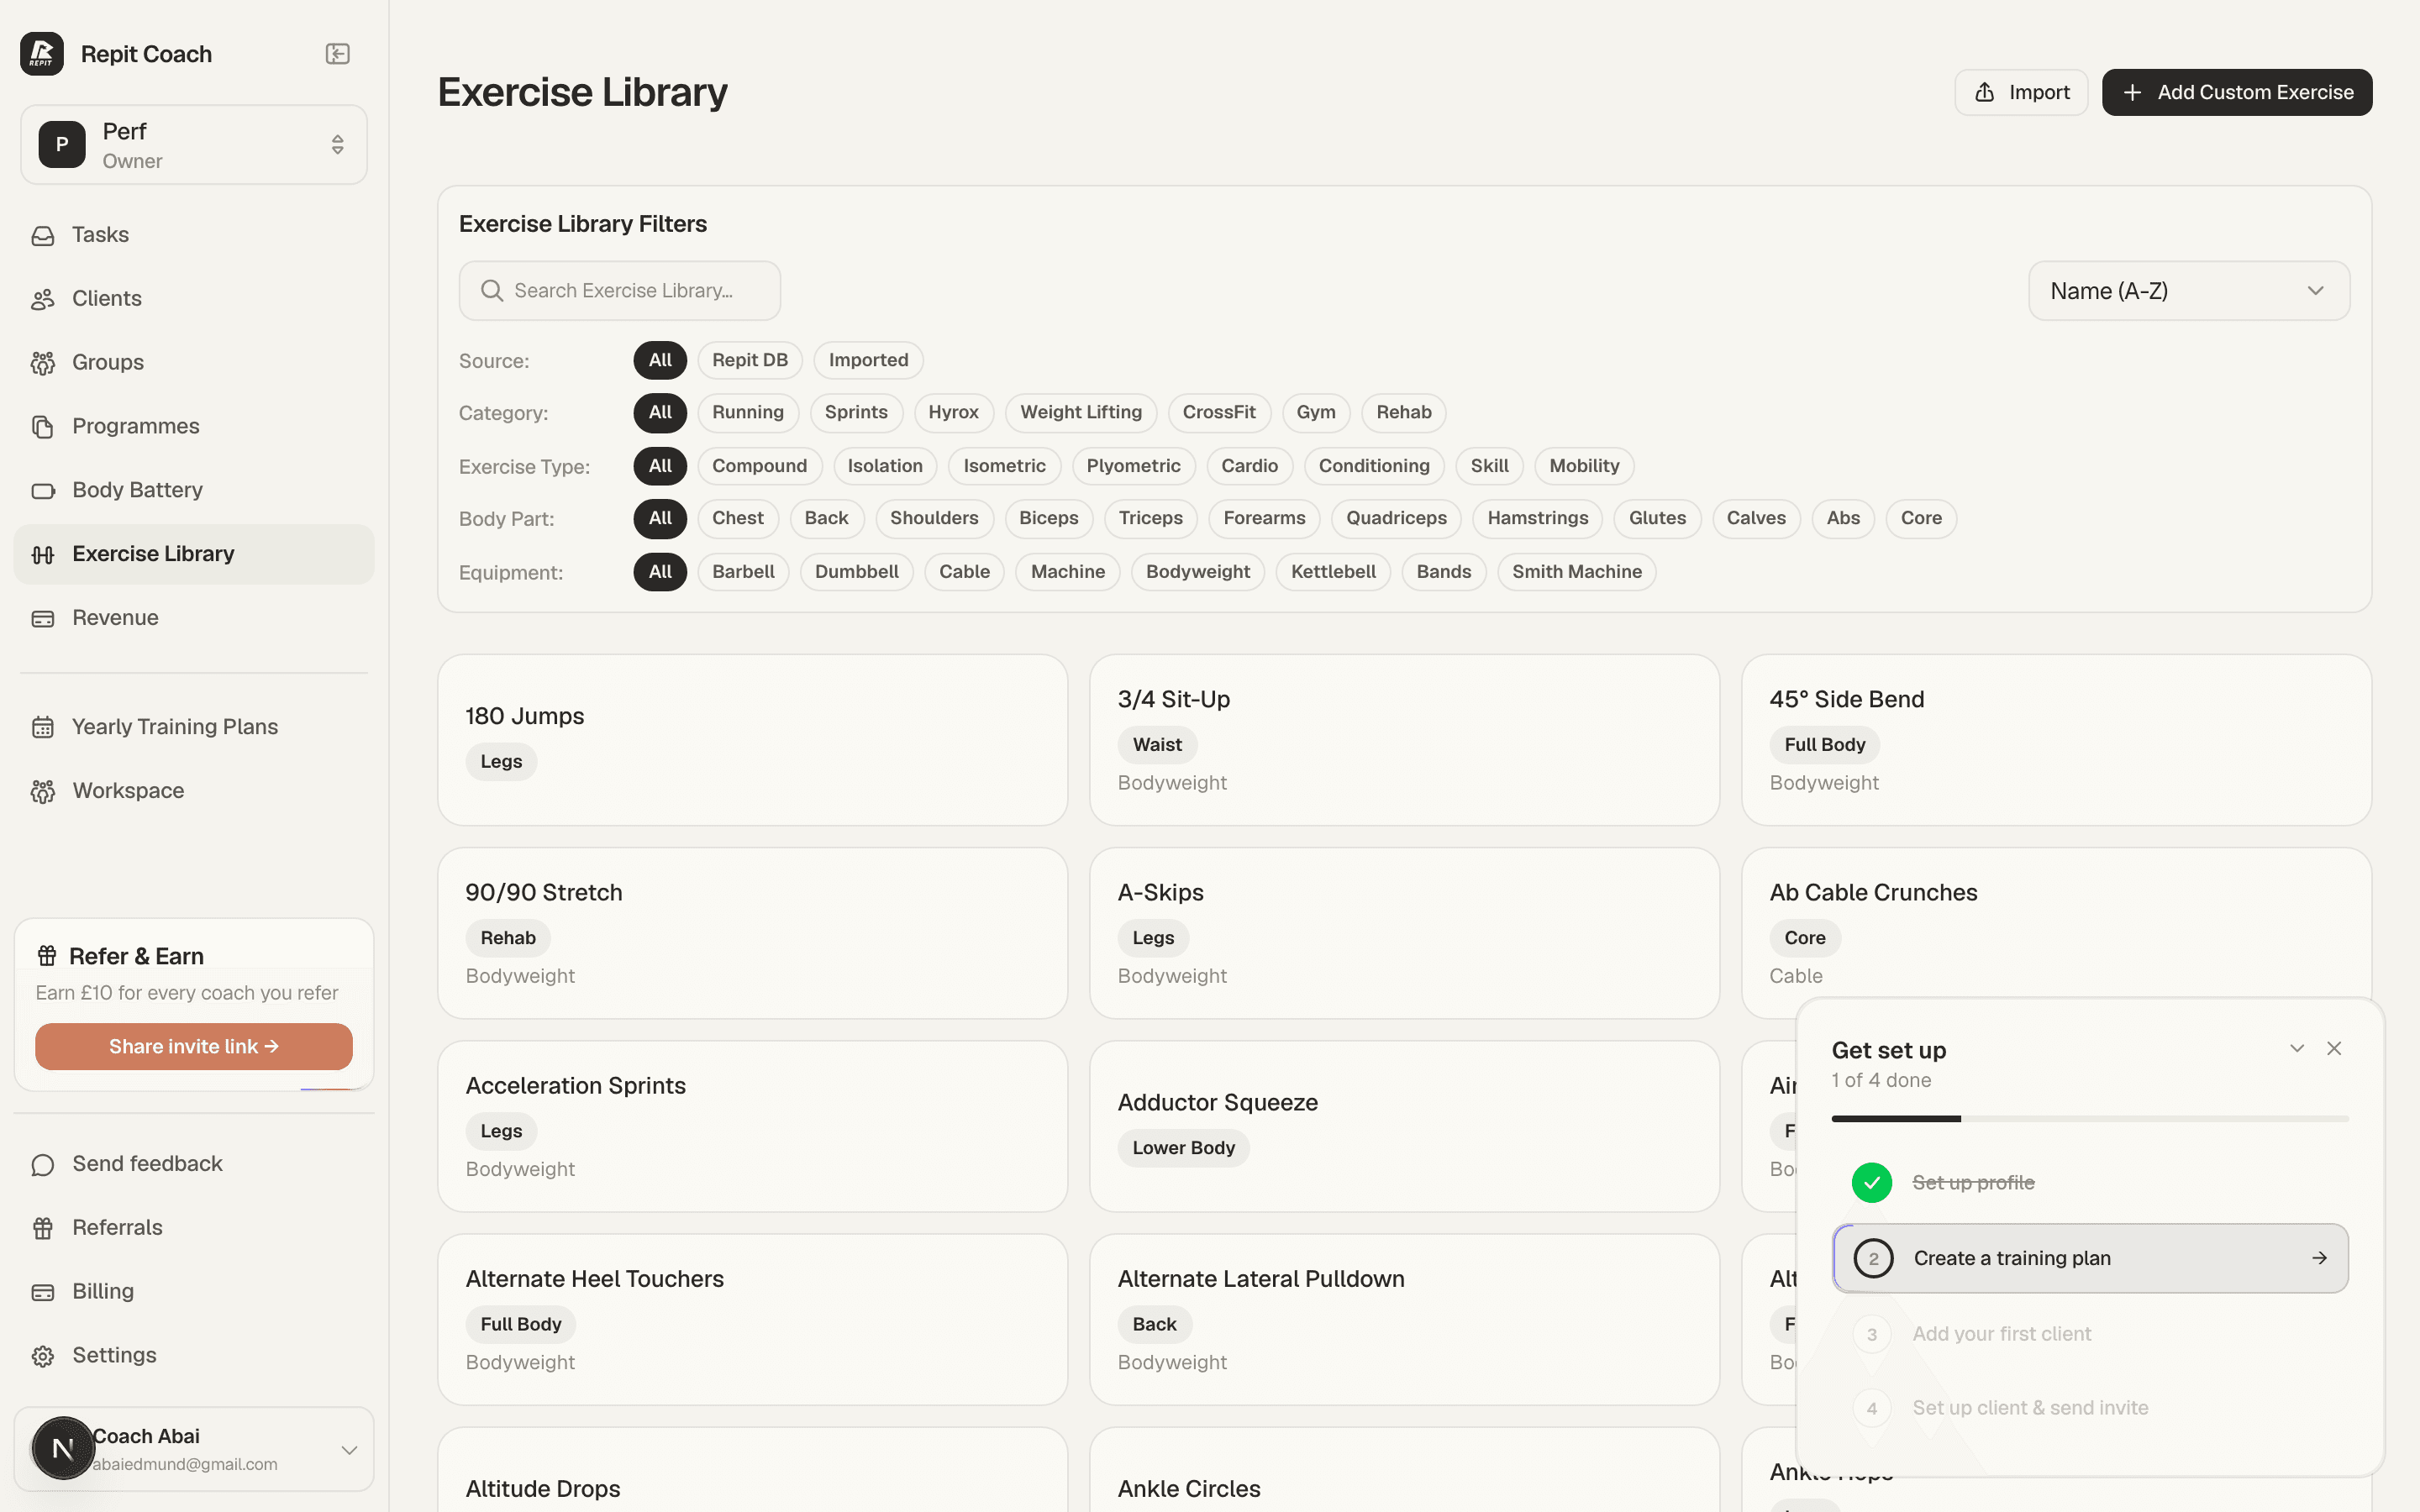Click the Billing card icon
Screen dimensions: 2420x1512
(43, 1292)
